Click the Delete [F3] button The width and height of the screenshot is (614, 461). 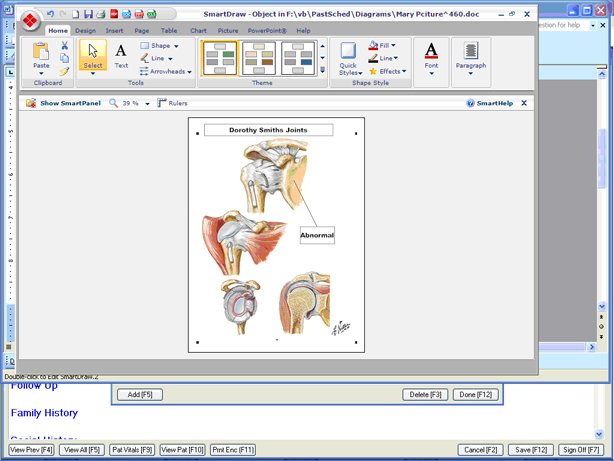[x=425, y=395]
